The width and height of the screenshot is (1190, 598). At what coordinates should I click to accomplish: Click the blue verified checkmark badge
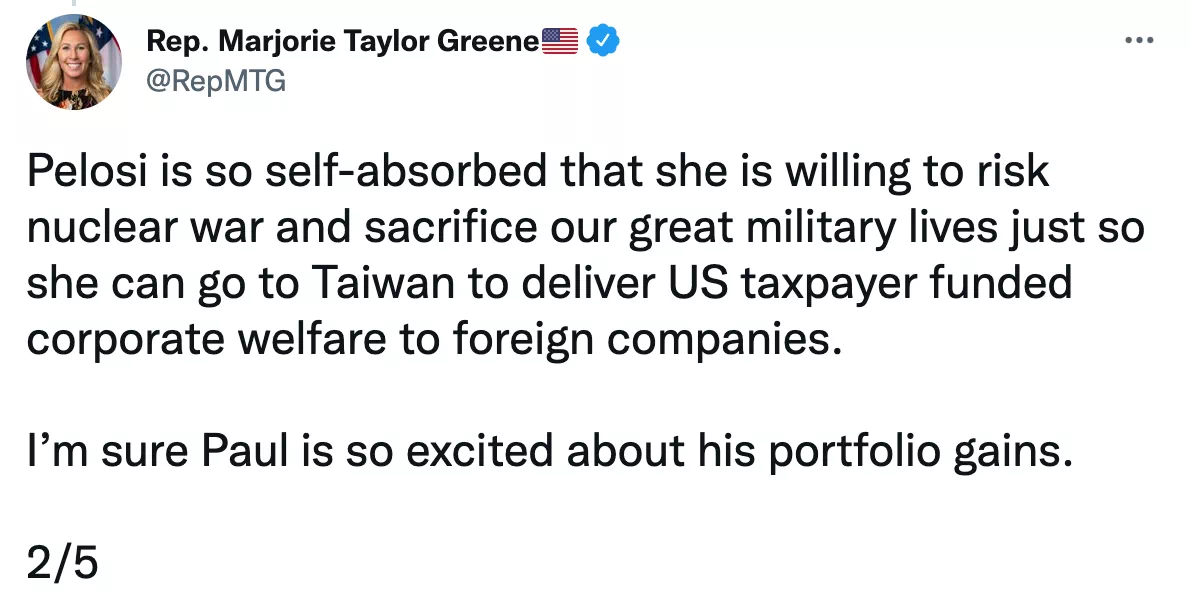(603, 40)
